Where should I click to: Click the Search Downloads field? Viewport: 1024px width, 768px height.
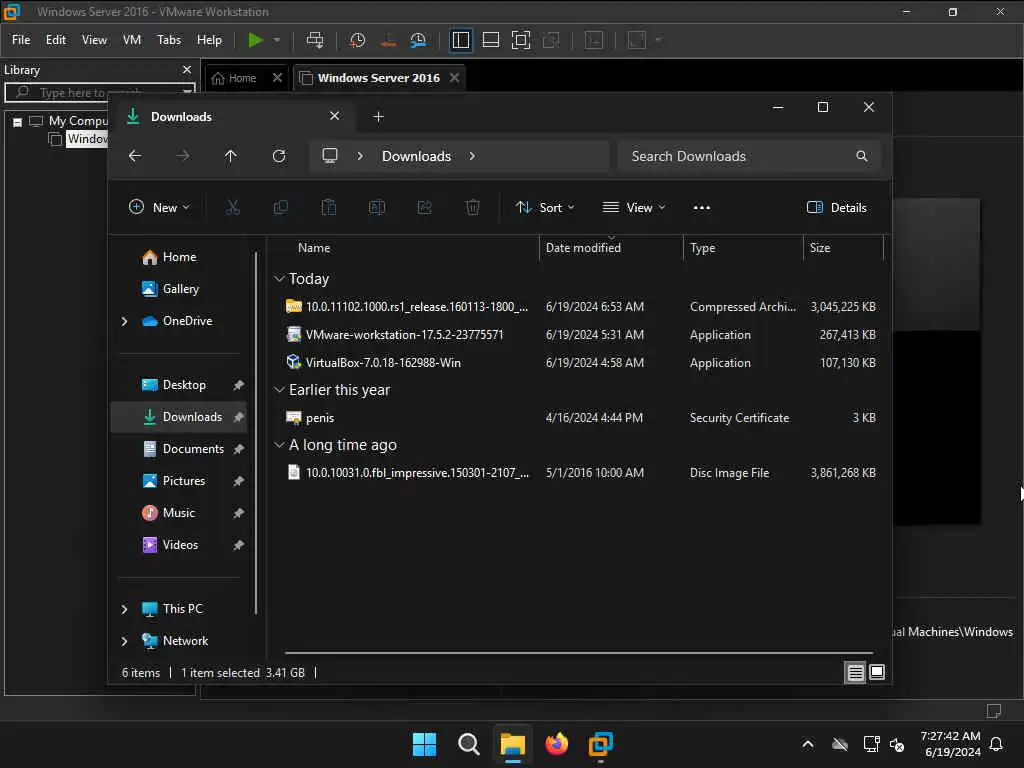[x=749, y=156]
